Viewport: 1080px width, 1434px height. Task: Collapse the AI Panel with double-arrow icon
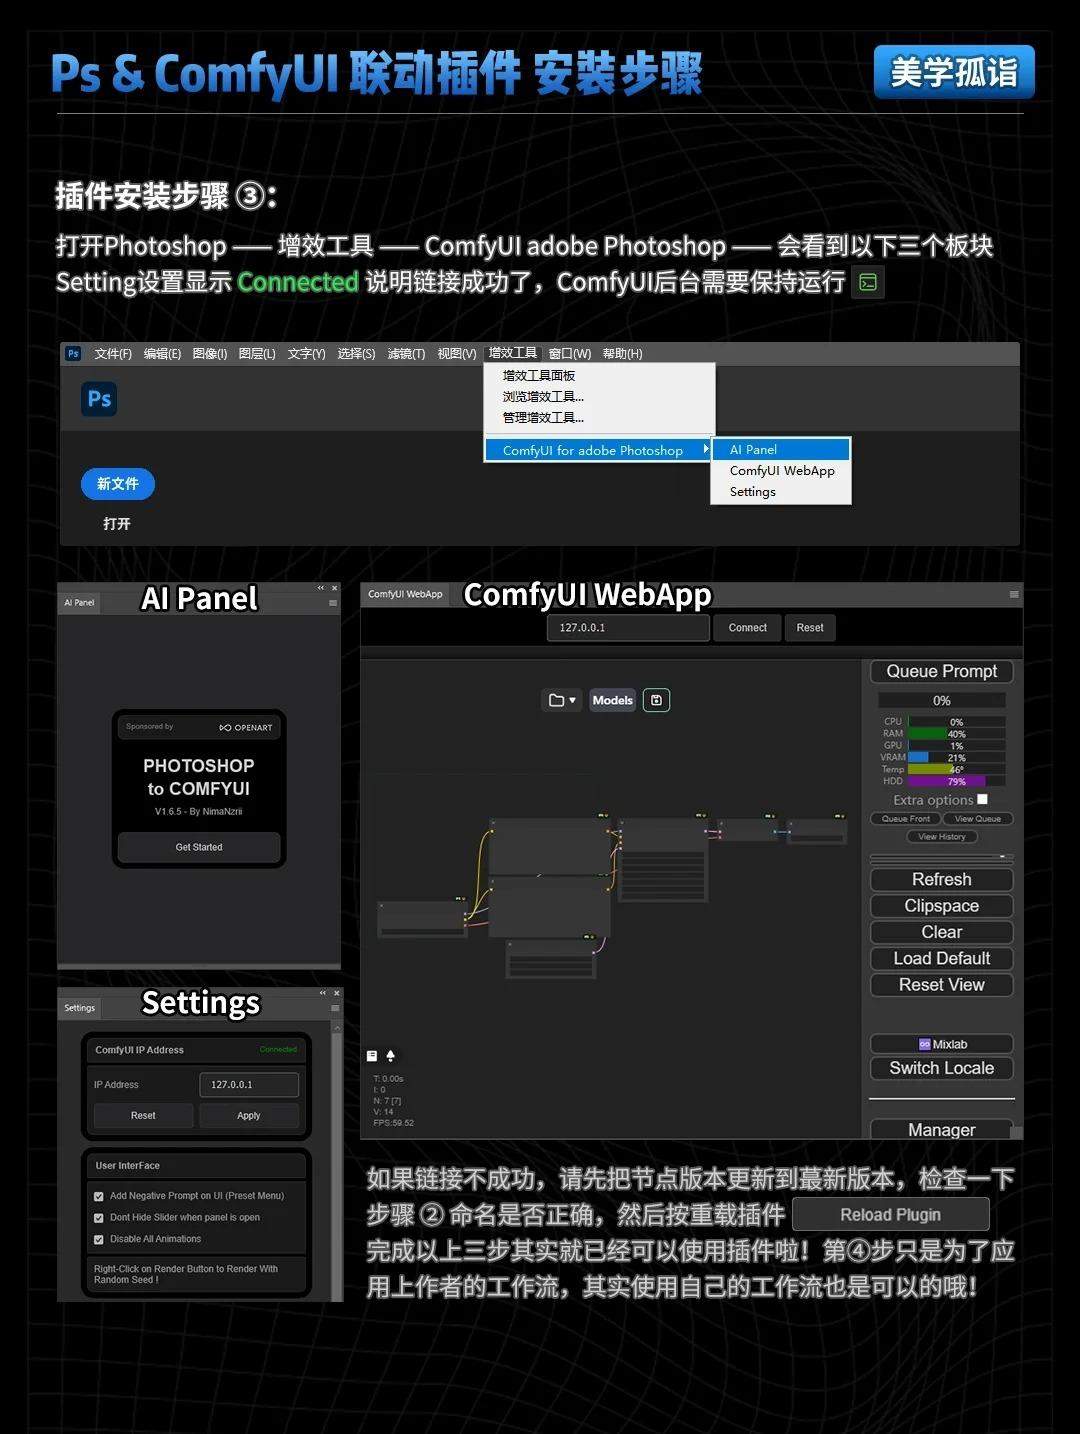pos(321,588)
